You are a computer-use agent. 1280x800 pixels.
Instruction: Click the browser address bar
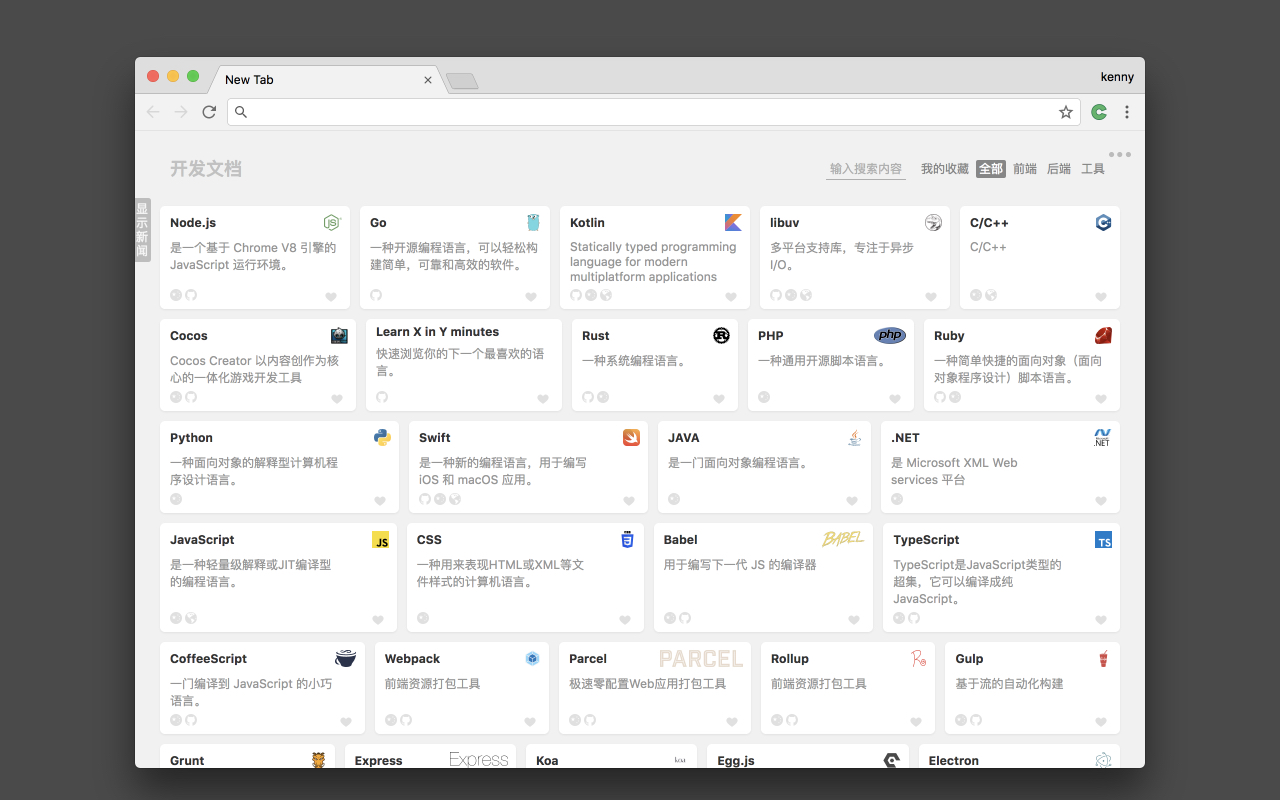tap(654, 112)
